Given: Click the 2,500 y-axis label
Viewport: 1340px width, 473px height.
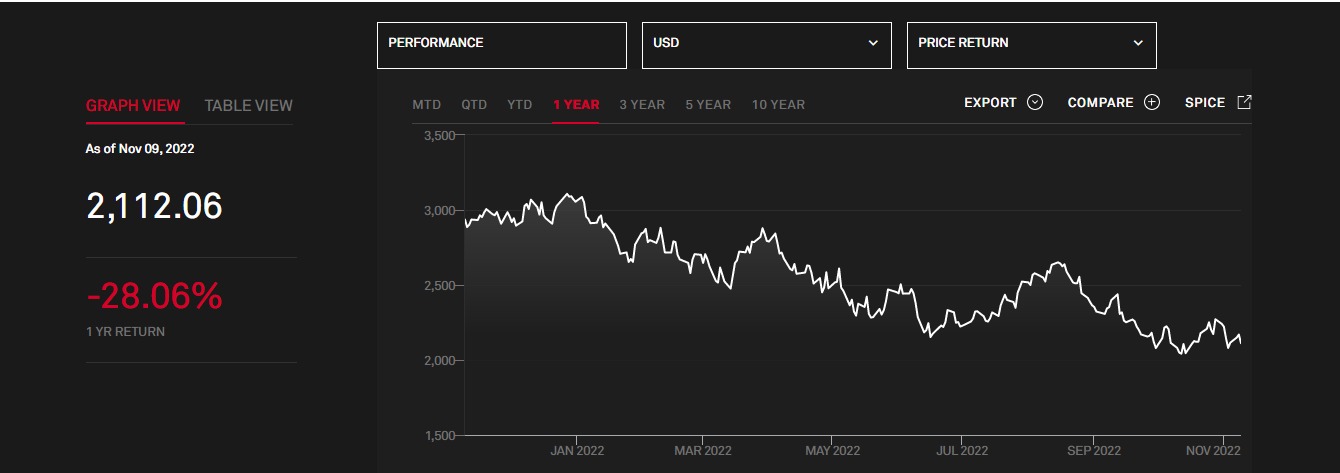Looking at the screenshot, I should 440,286.
